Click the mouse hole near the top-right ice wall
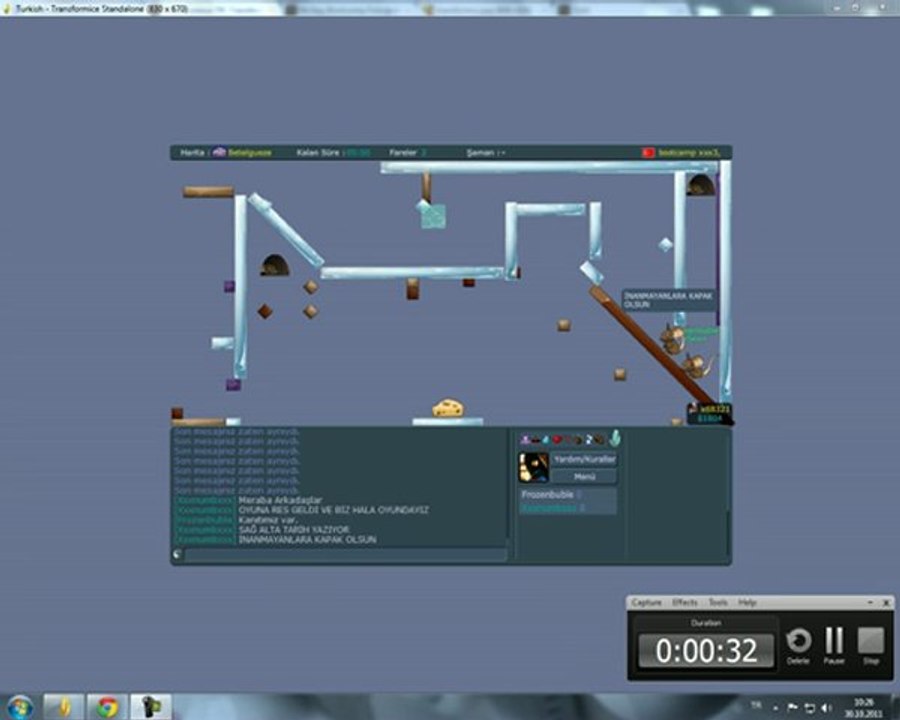The width and height of the screenshot is (900, 720). [701, 185]
